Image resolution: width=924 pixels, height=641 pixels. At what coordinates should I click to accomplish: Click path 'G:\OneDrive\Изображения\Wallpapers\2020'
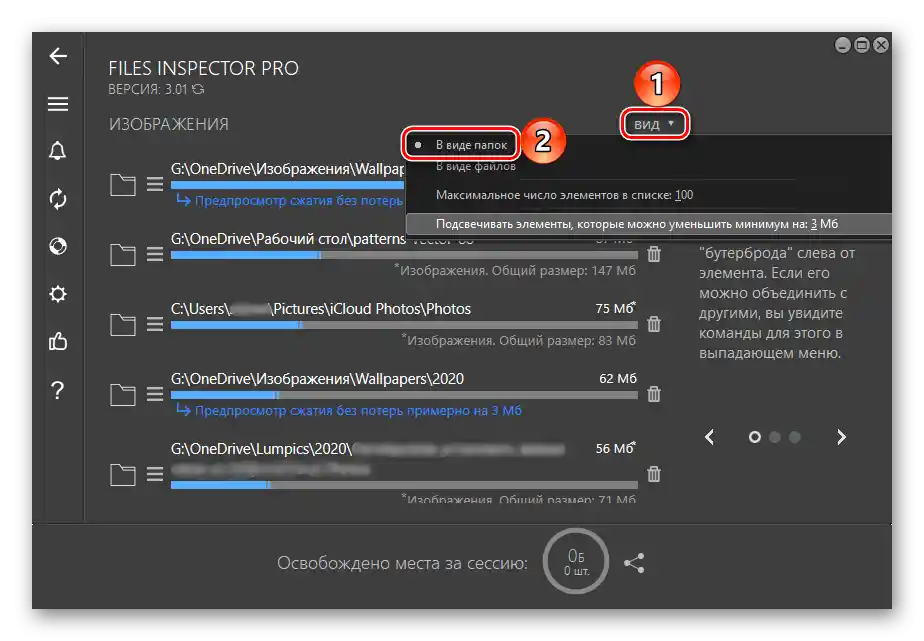click(x=317, y=379)
